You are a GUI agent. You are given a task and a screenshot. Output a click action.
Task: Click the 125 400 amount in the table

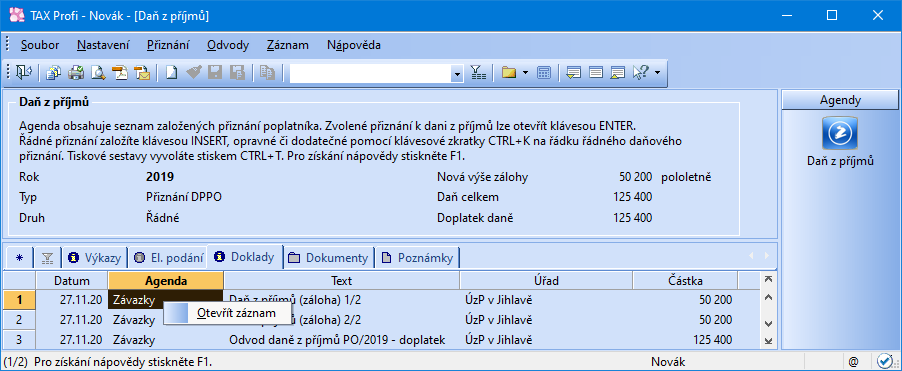click(685, 339)
